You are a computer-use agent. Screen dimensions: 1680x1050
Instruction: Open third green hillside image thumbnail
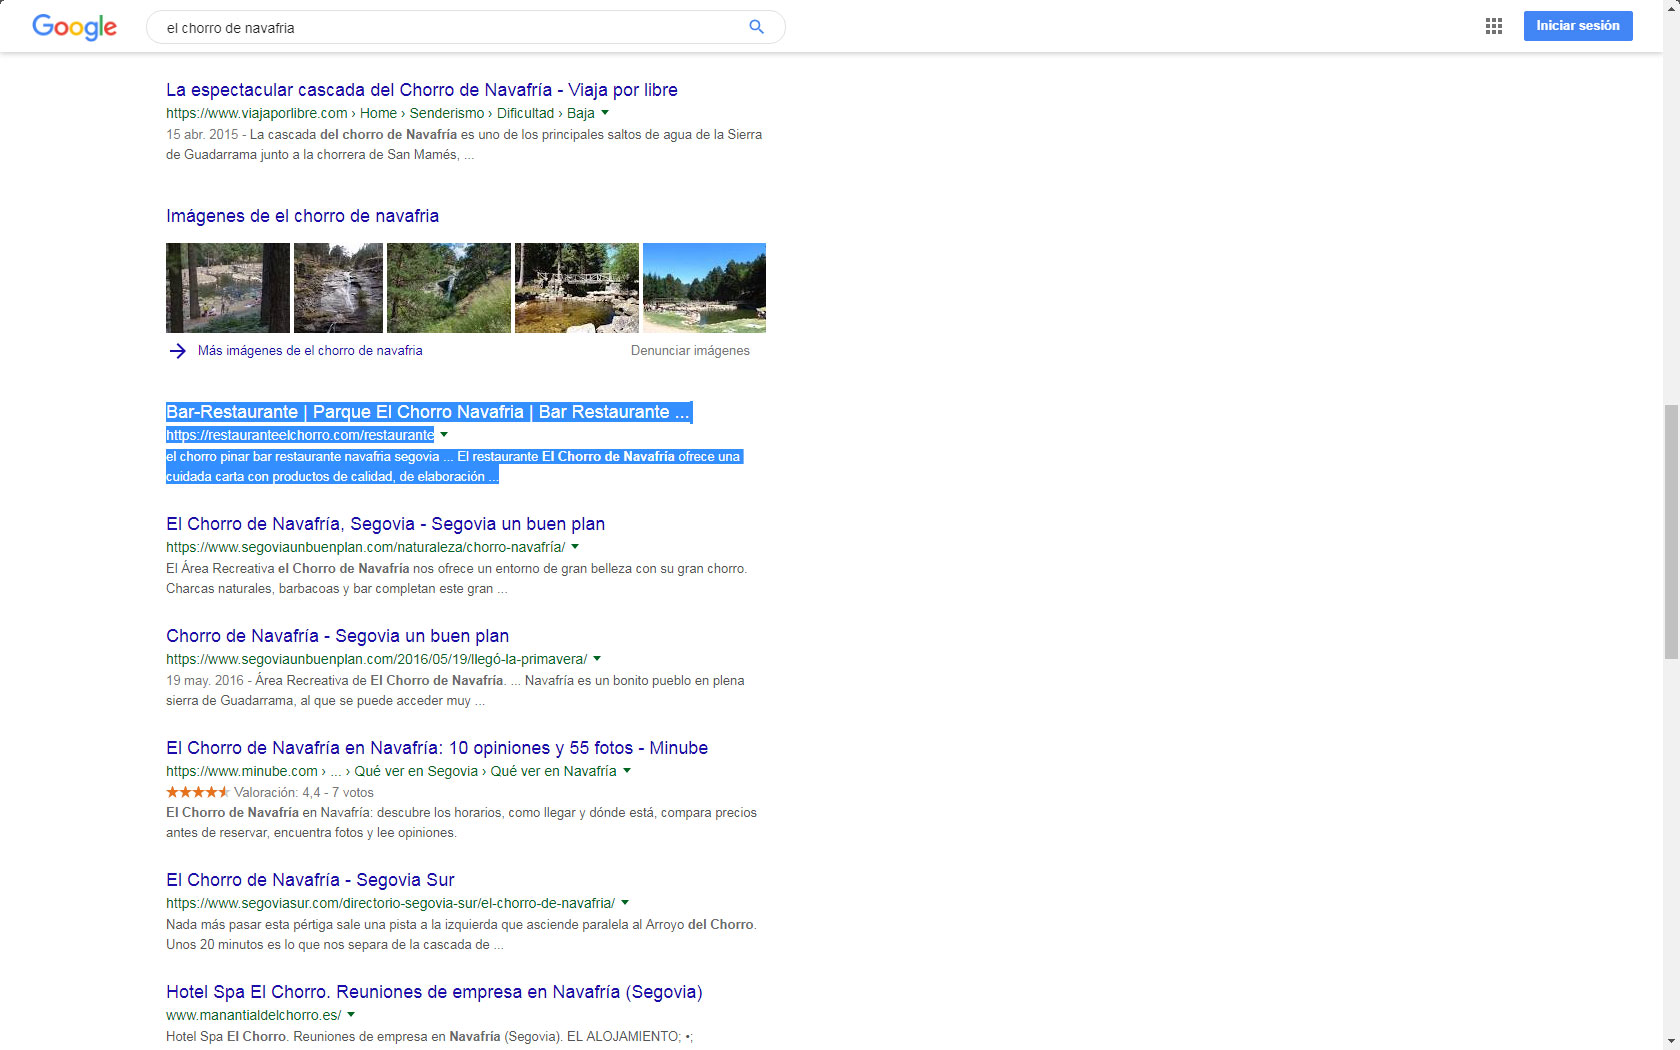(449, 288)
